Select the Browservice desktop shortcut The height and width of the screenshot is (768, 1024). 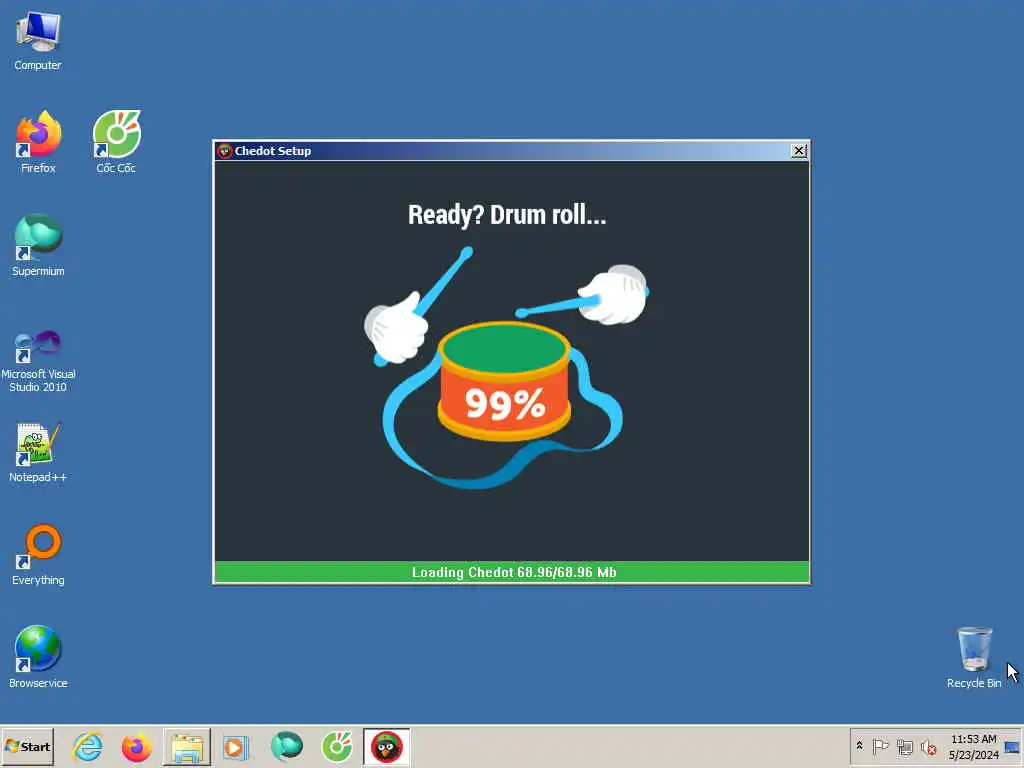click(x=38, y=657)
